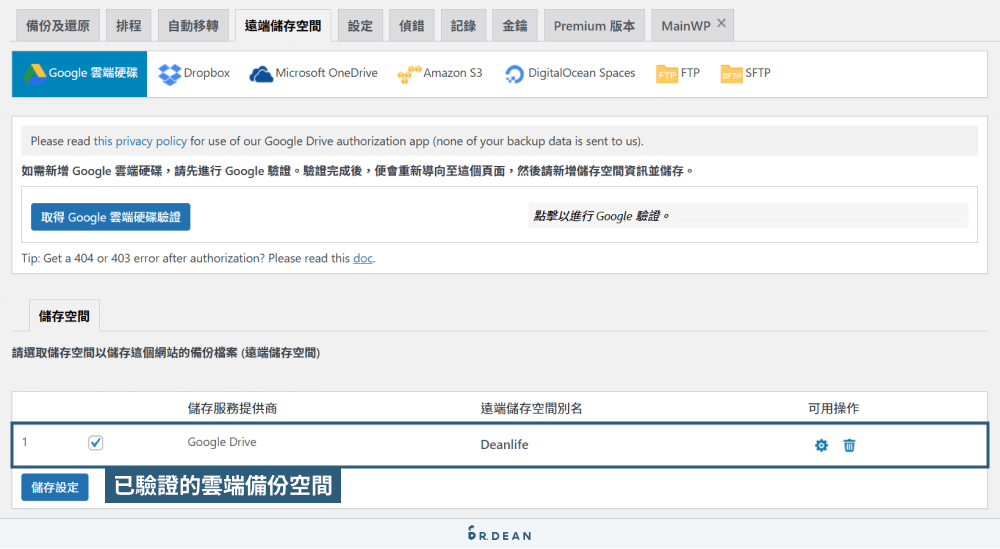
Task: Delete Deanlife storage with trash icon
Action: (x=849, y=446)
